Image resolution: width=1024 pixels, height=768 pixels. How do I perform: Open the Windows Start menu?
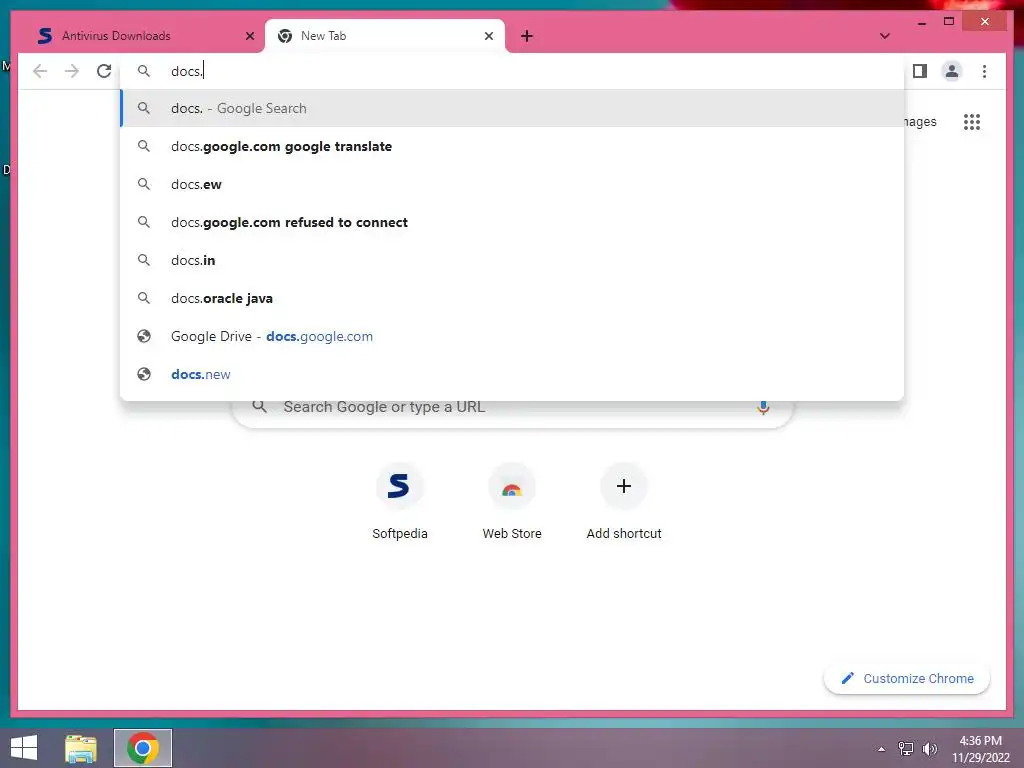point(24,748)
